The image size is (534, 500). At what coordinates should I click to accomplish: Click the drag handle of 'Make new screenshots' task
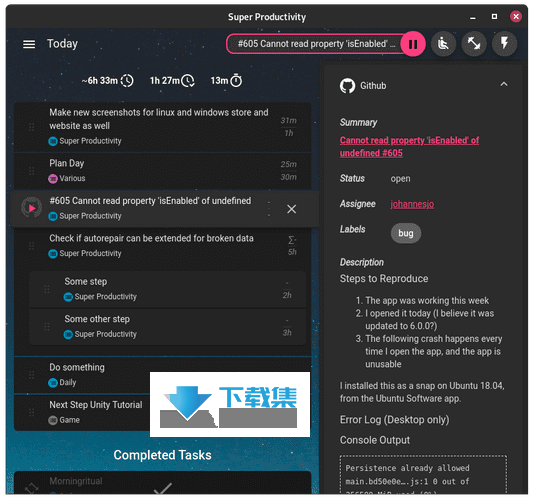(32, 127)
